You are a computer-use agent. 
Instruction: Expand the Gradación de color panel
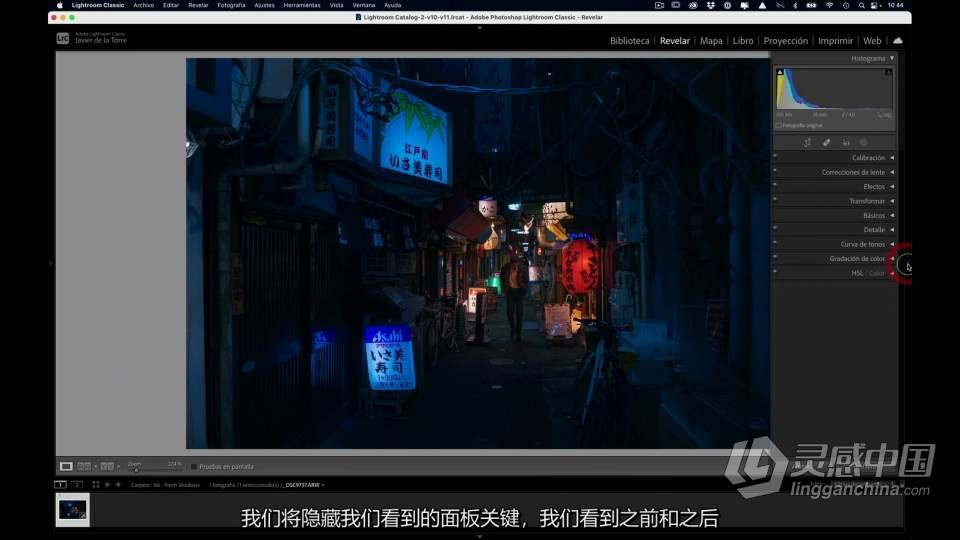pyautogui.click(x=892, y=258)
